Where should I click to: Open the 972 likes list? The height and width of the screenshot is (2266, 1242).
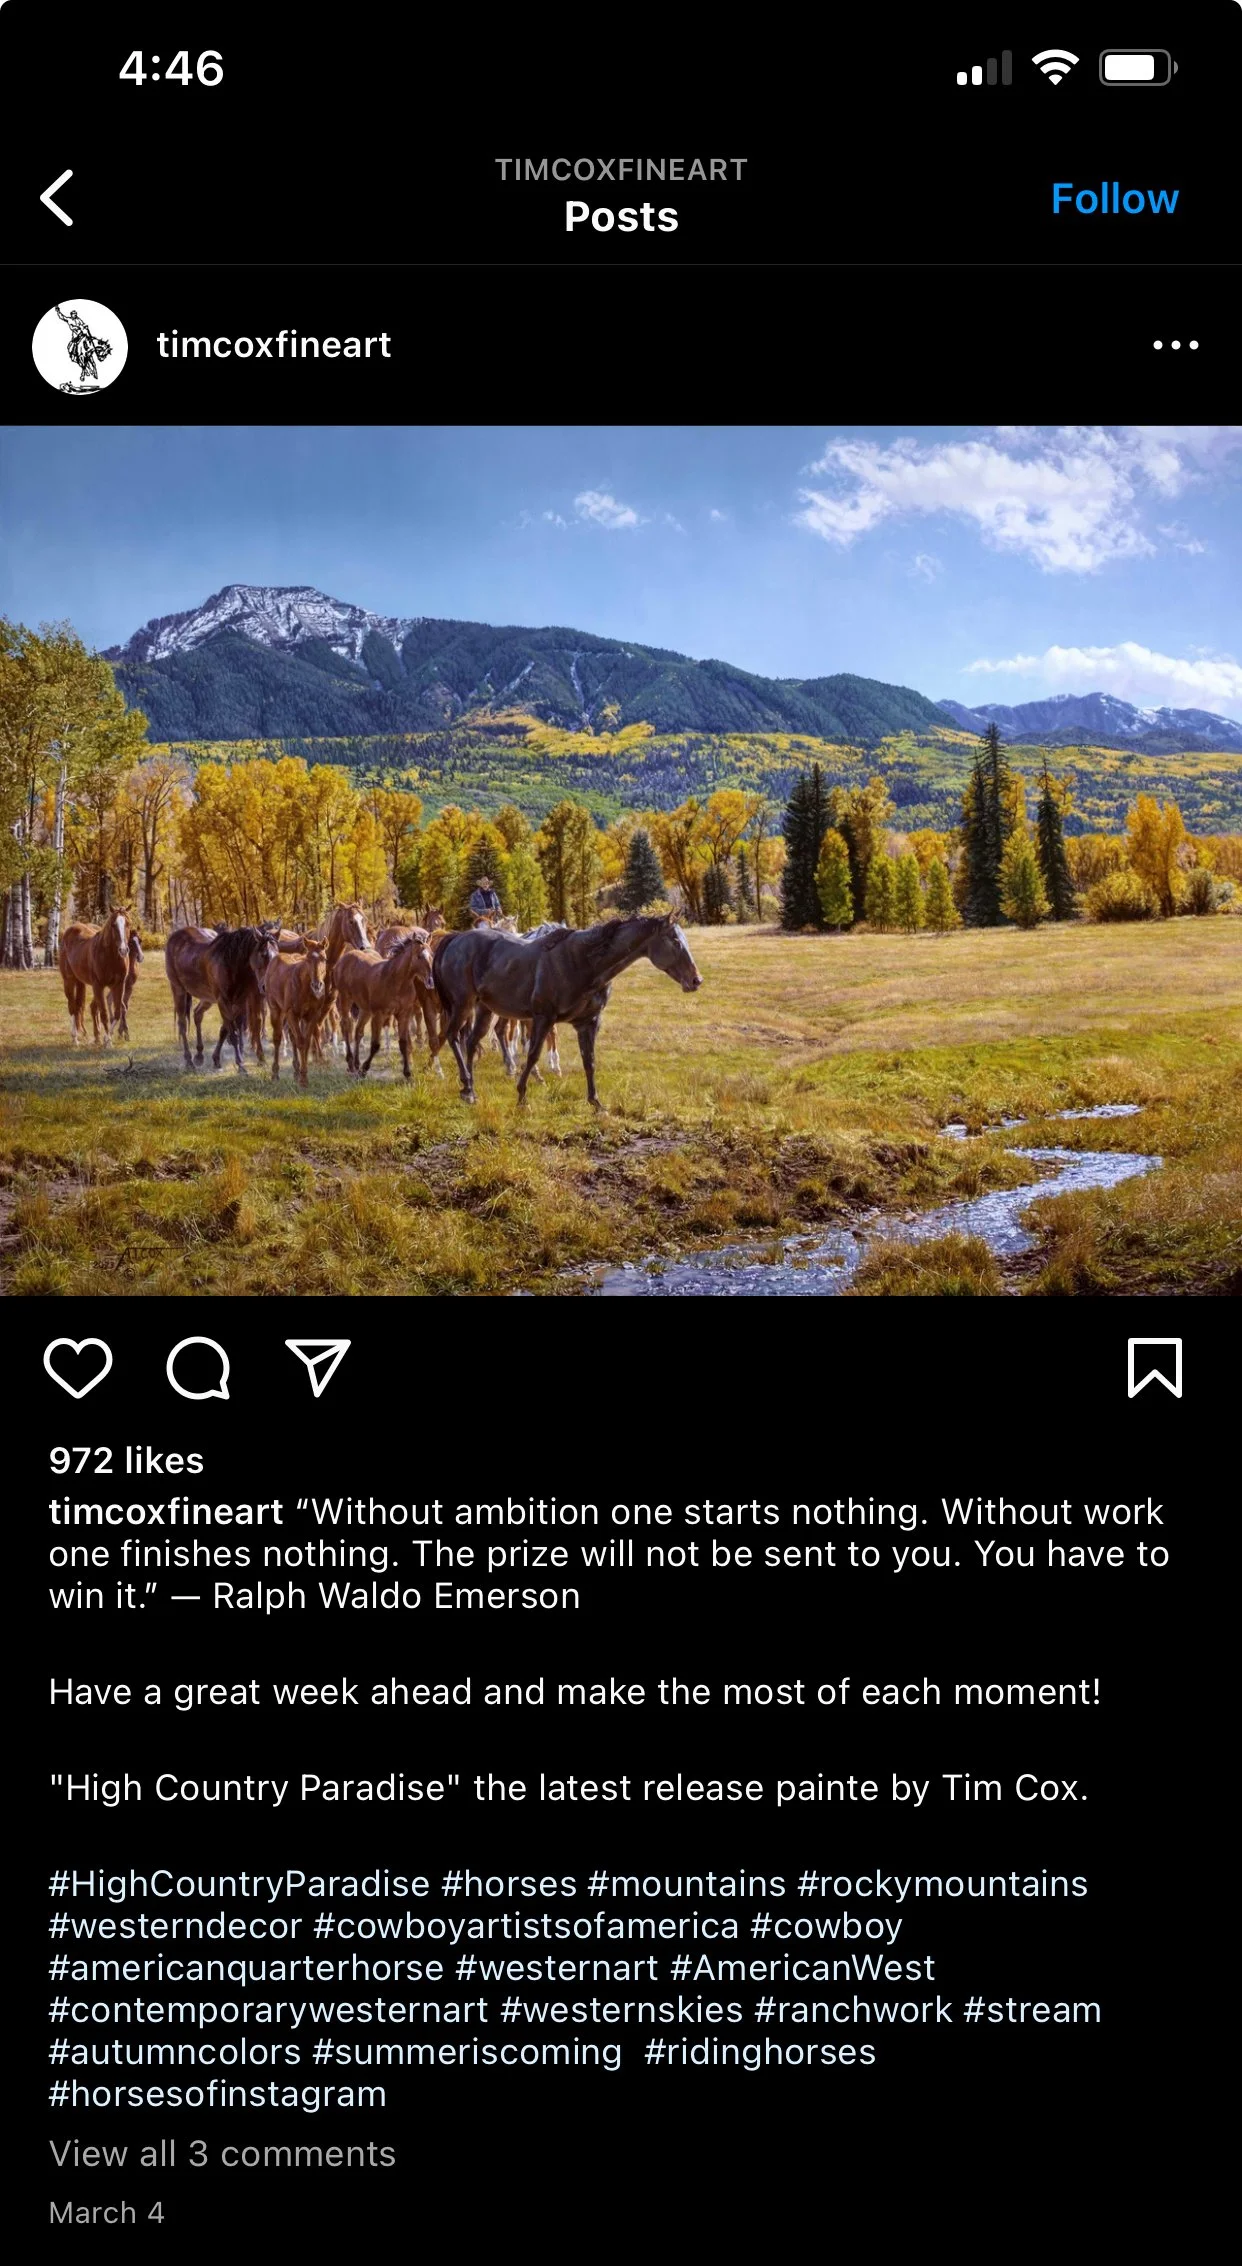tap(126, 1460)
